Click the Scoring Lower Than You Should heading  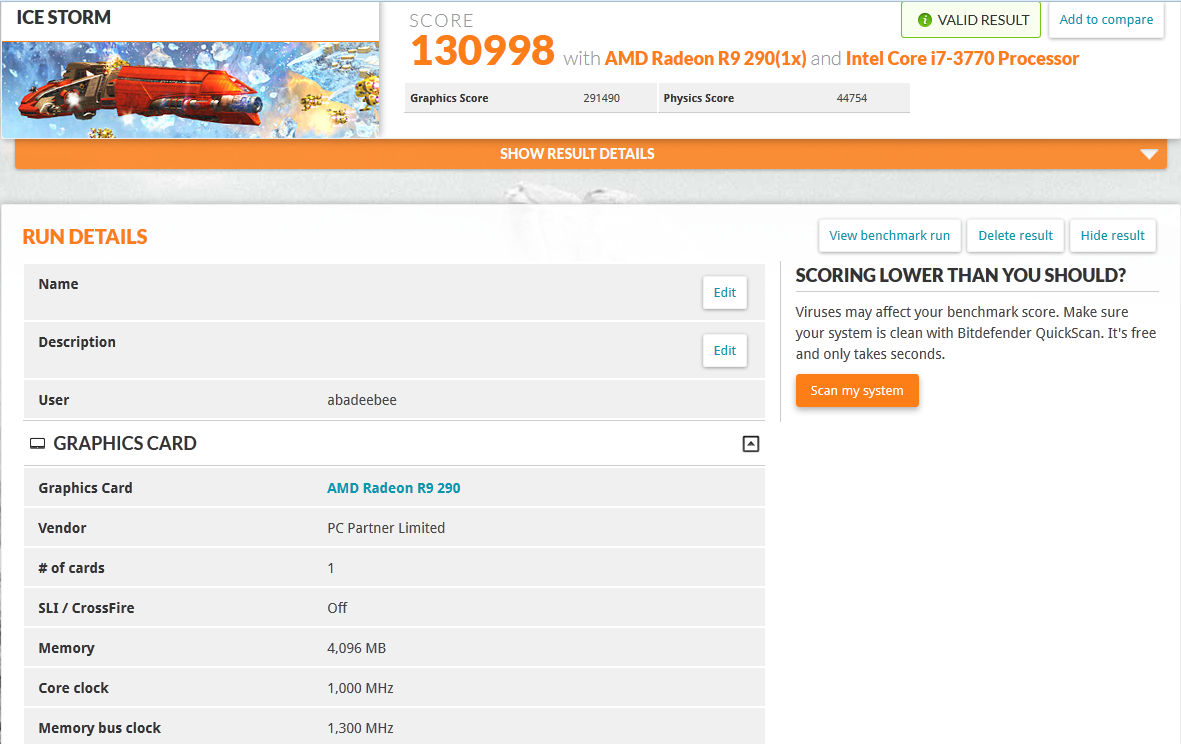tap(960, 276)
